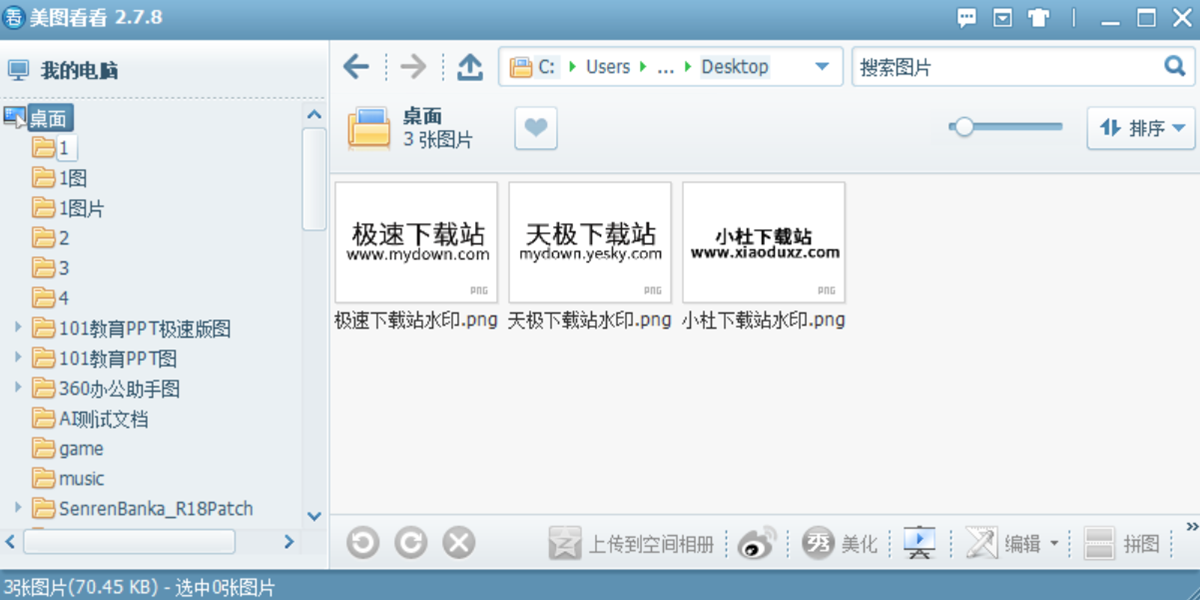Click the 美化 beautify button

pos(840,543)
